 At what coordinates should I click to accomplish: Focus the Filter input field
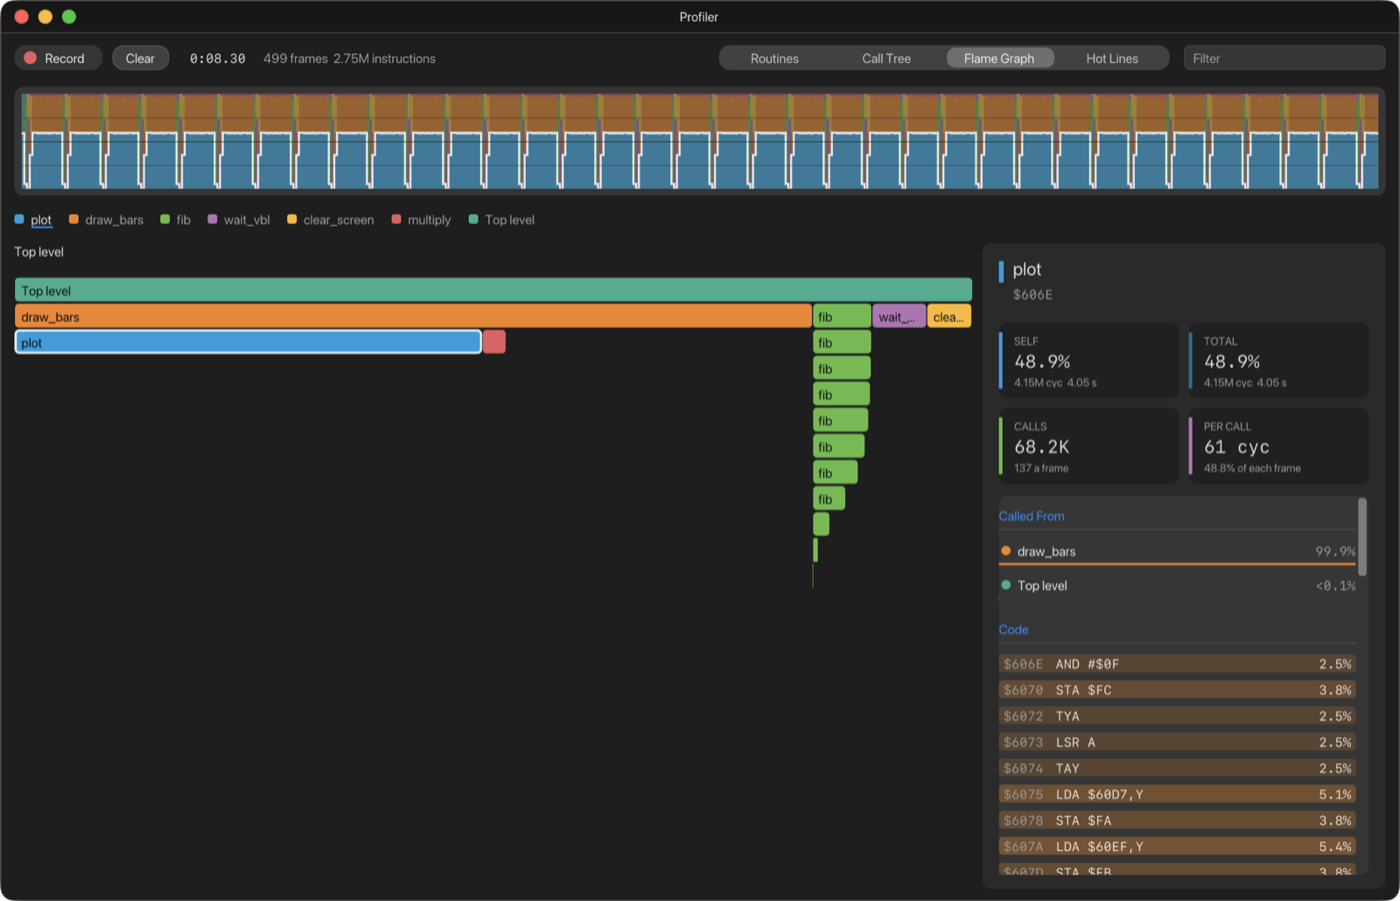click(1284, 58)
